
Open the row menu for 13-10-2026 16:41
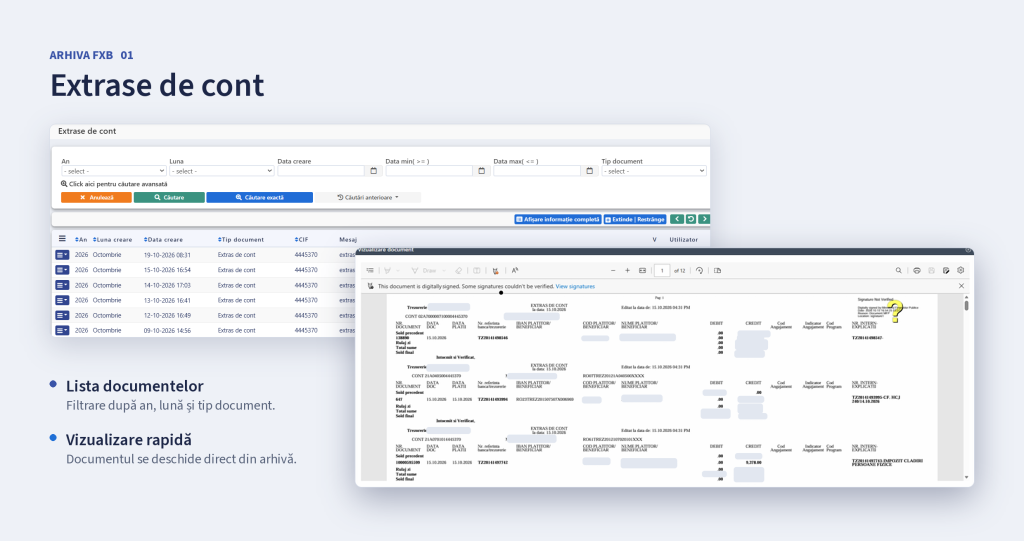(62, 301)
